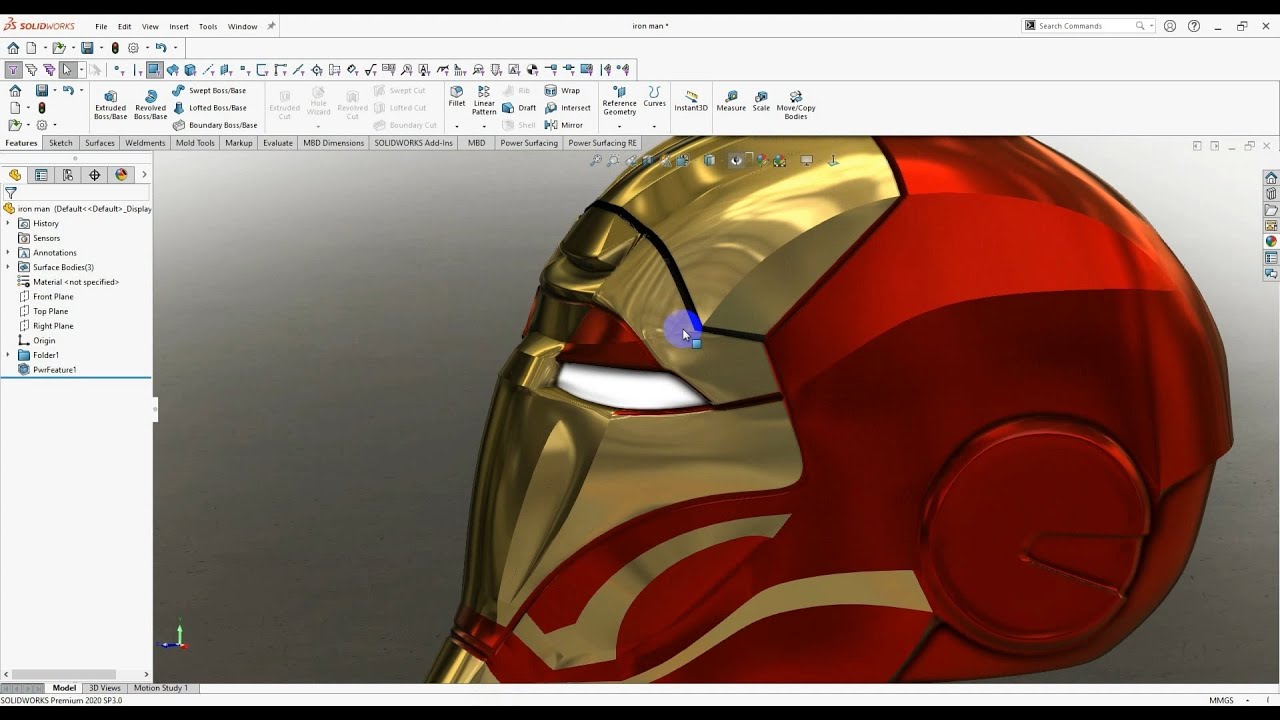
Task: Switch to the Power Surfacing tab
Action: (529, 143)
